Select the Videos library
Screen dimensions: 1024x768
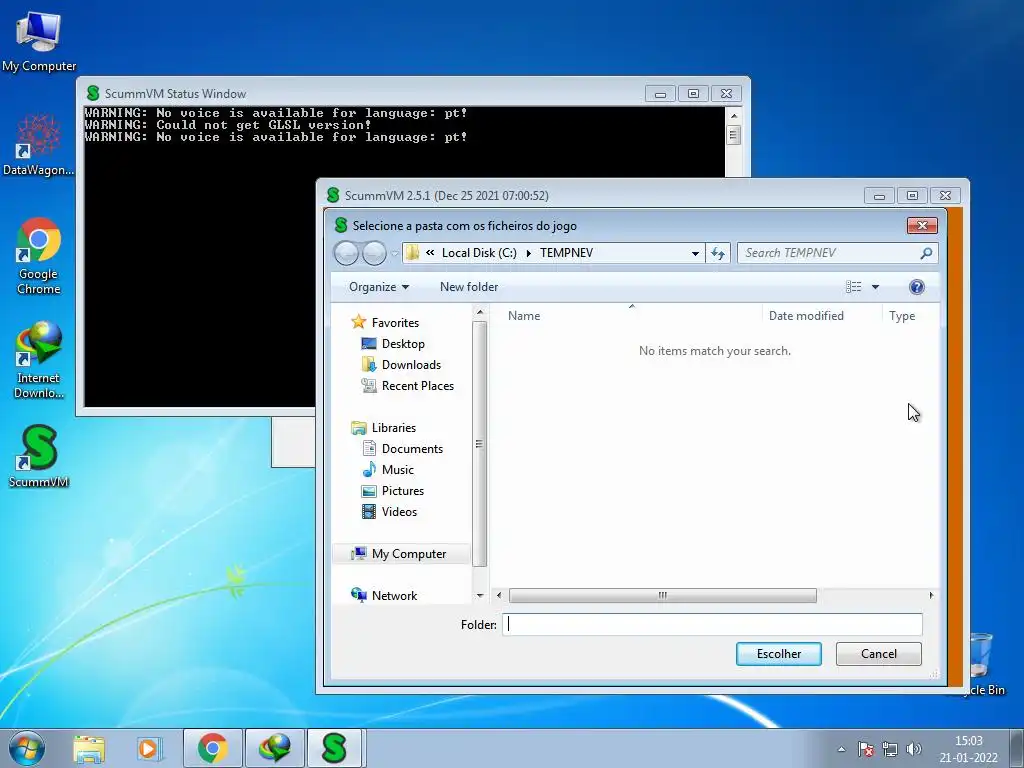pos(399,511)
